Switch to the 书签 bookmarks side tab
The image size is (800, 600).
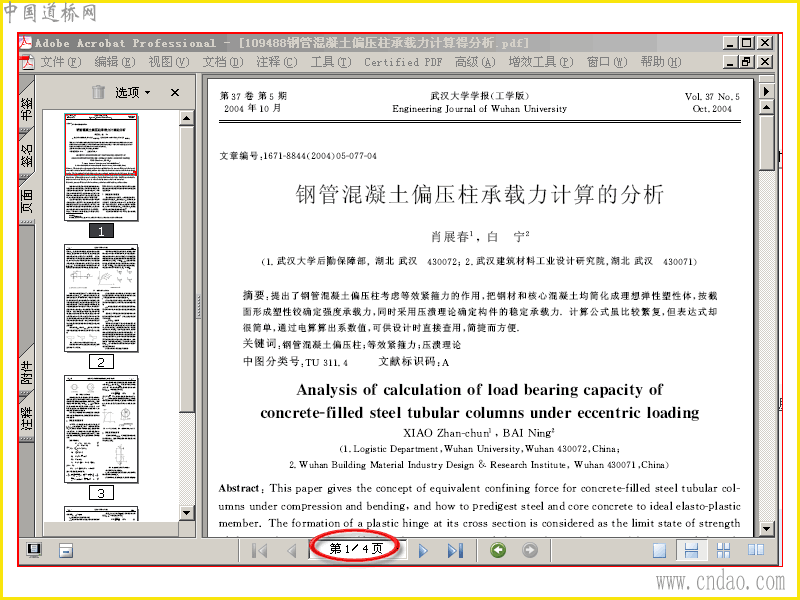[27, 109]
